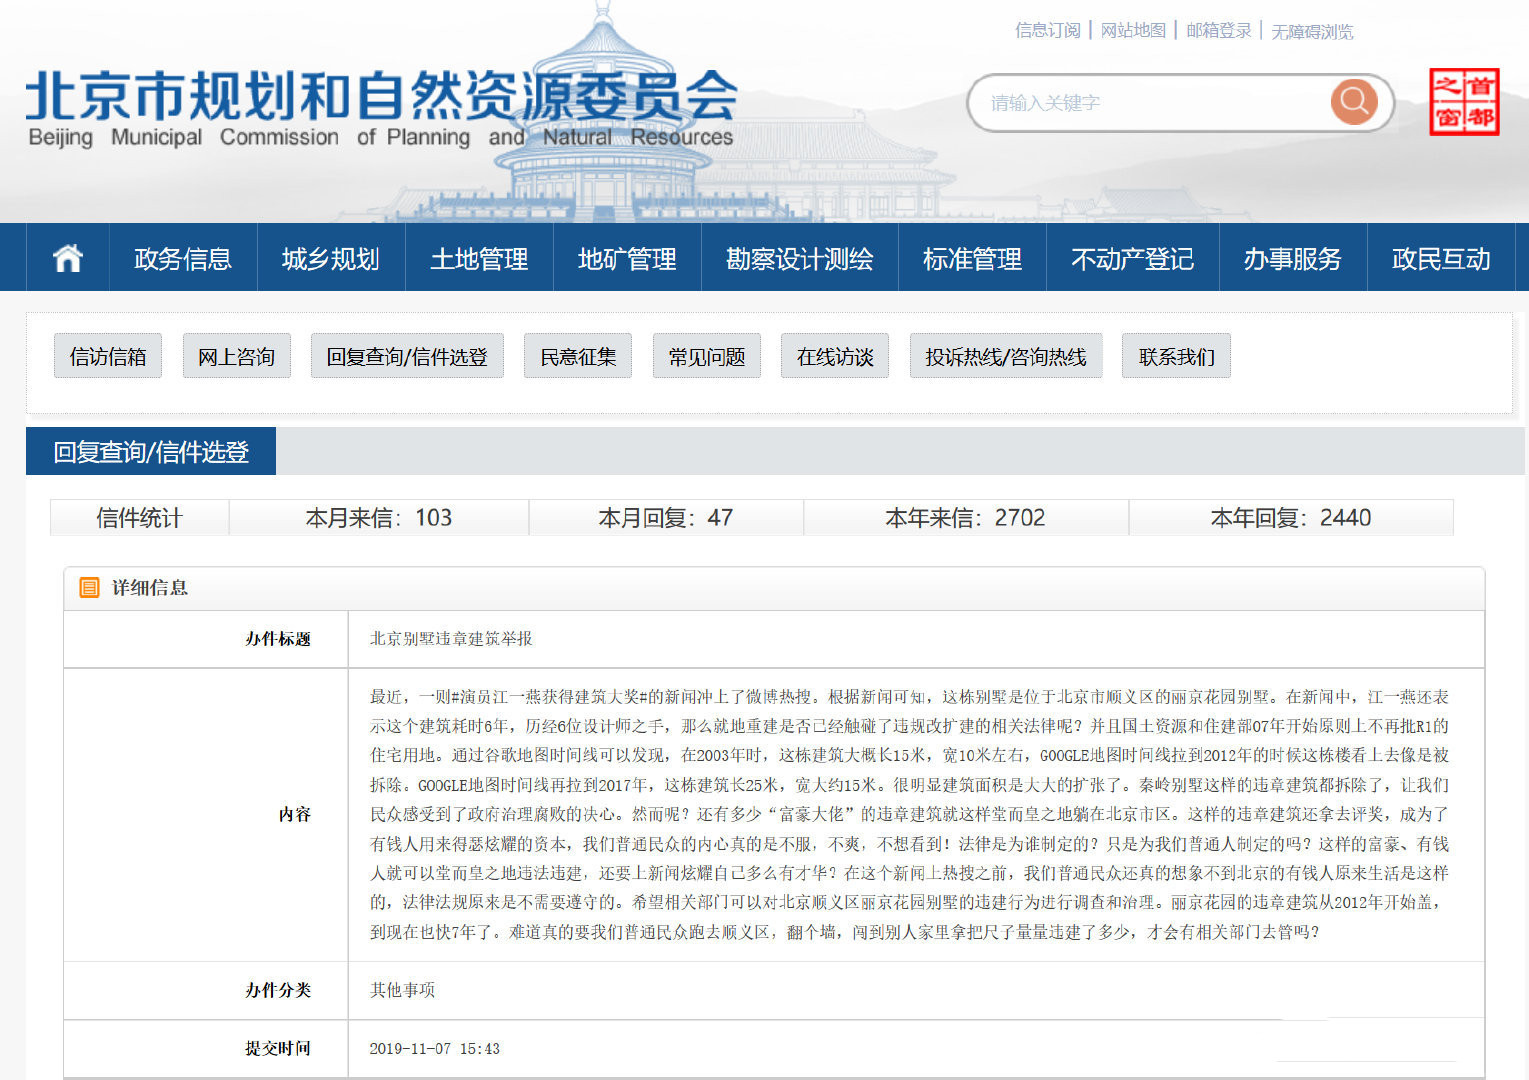Click the 北京市规划和自然资源委员会 site logo
Viewport: 1529px width, 1080px height.
click(x=381, y=108)
